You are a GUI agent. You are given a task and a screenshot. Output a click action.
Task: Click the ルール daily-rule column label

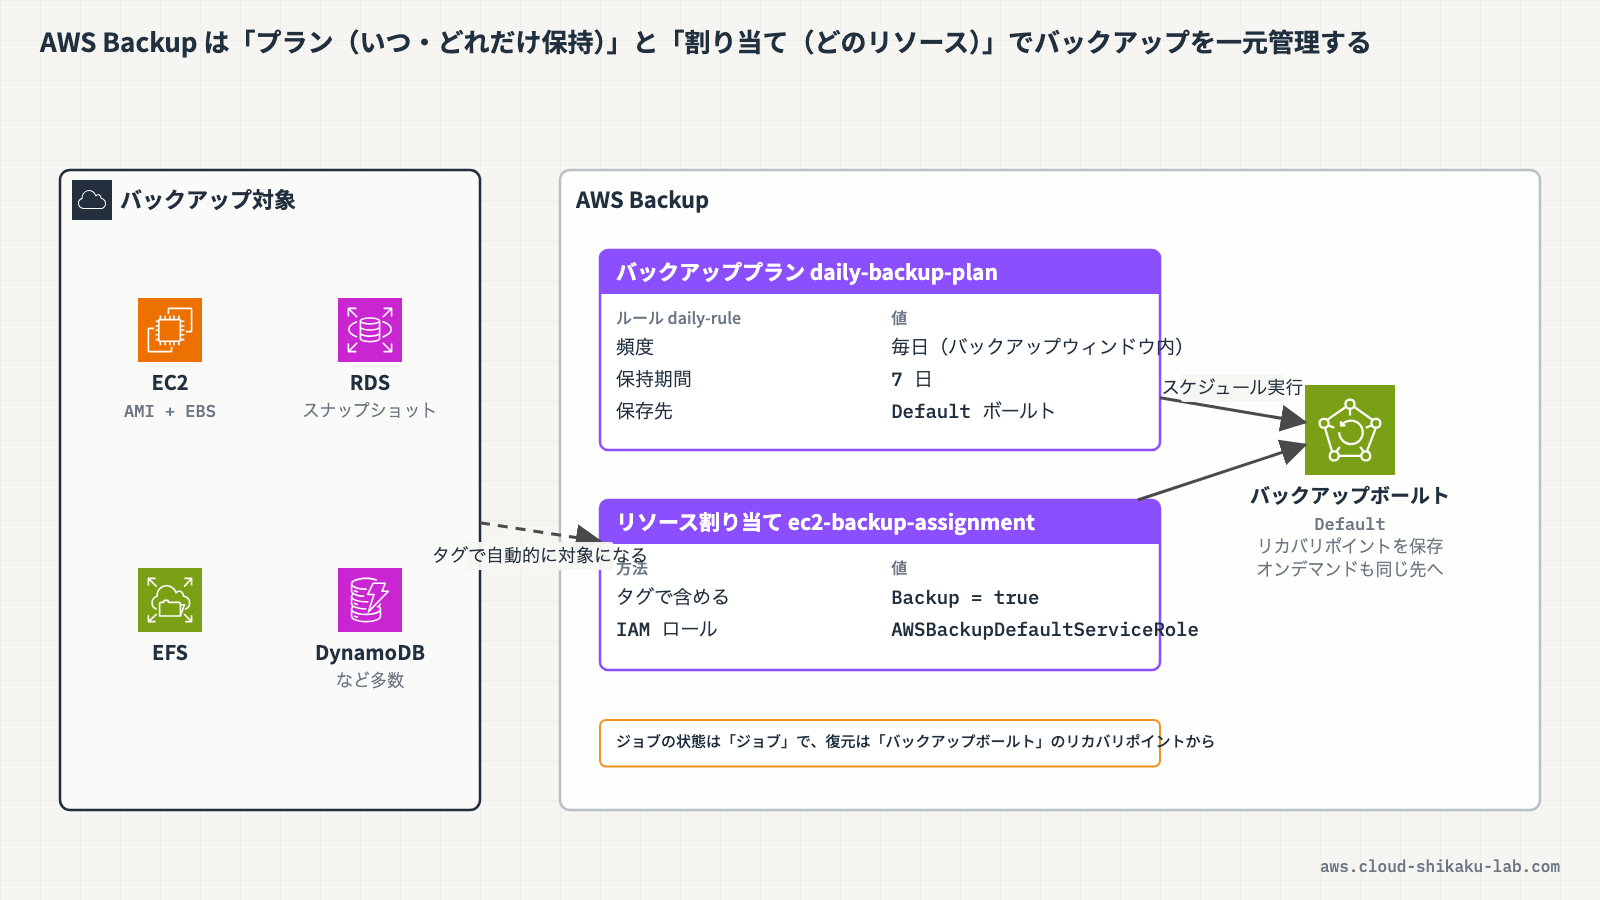678,318
